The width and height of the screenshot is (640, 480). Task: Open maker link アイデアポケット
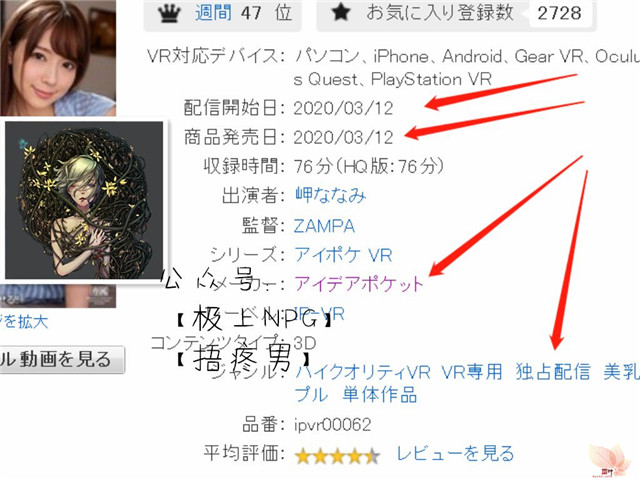pyautogui.click(x=359, y=284)
